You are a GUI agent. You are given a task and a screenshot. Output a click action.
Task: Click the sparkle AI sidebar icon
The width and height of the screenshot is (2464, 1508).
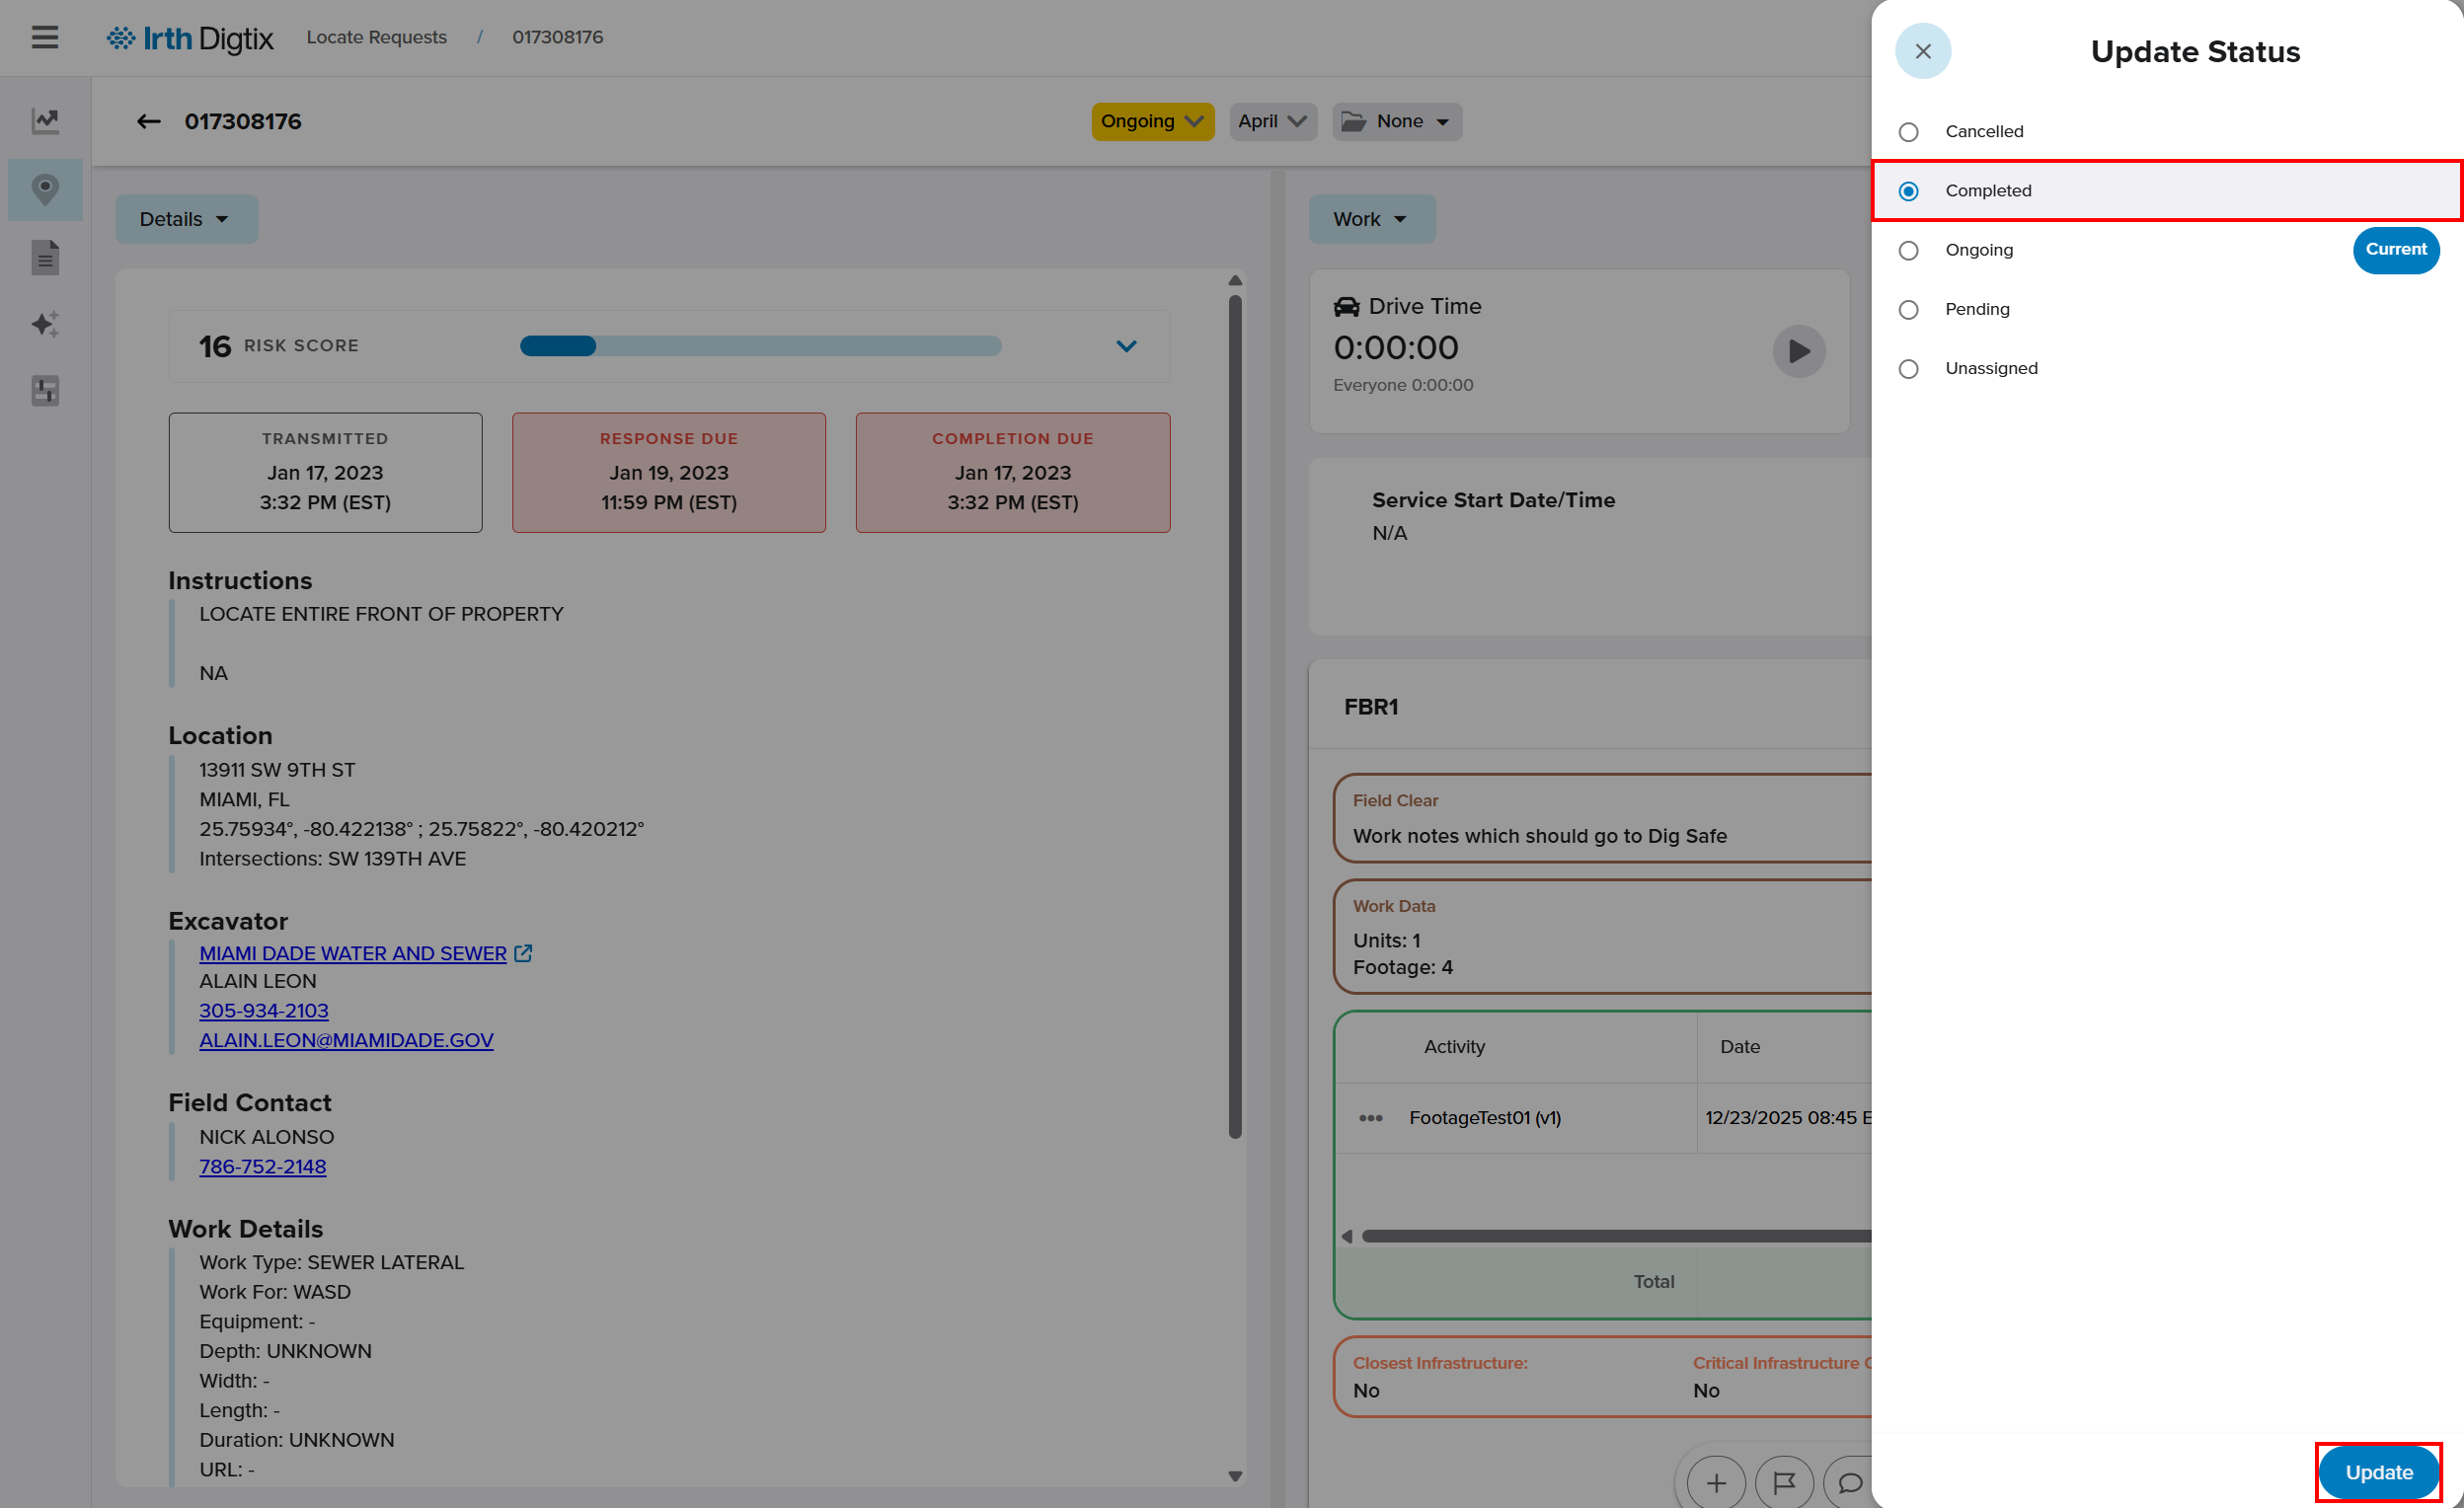tap(45, 324)
